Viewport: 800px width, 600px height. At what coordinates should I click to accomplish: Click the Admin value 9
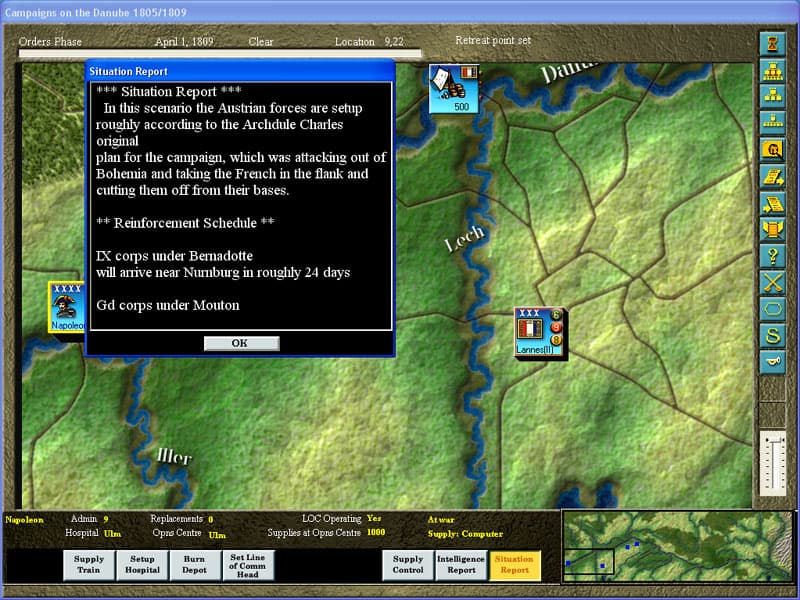pyautogui.click(x=106, y=519)
